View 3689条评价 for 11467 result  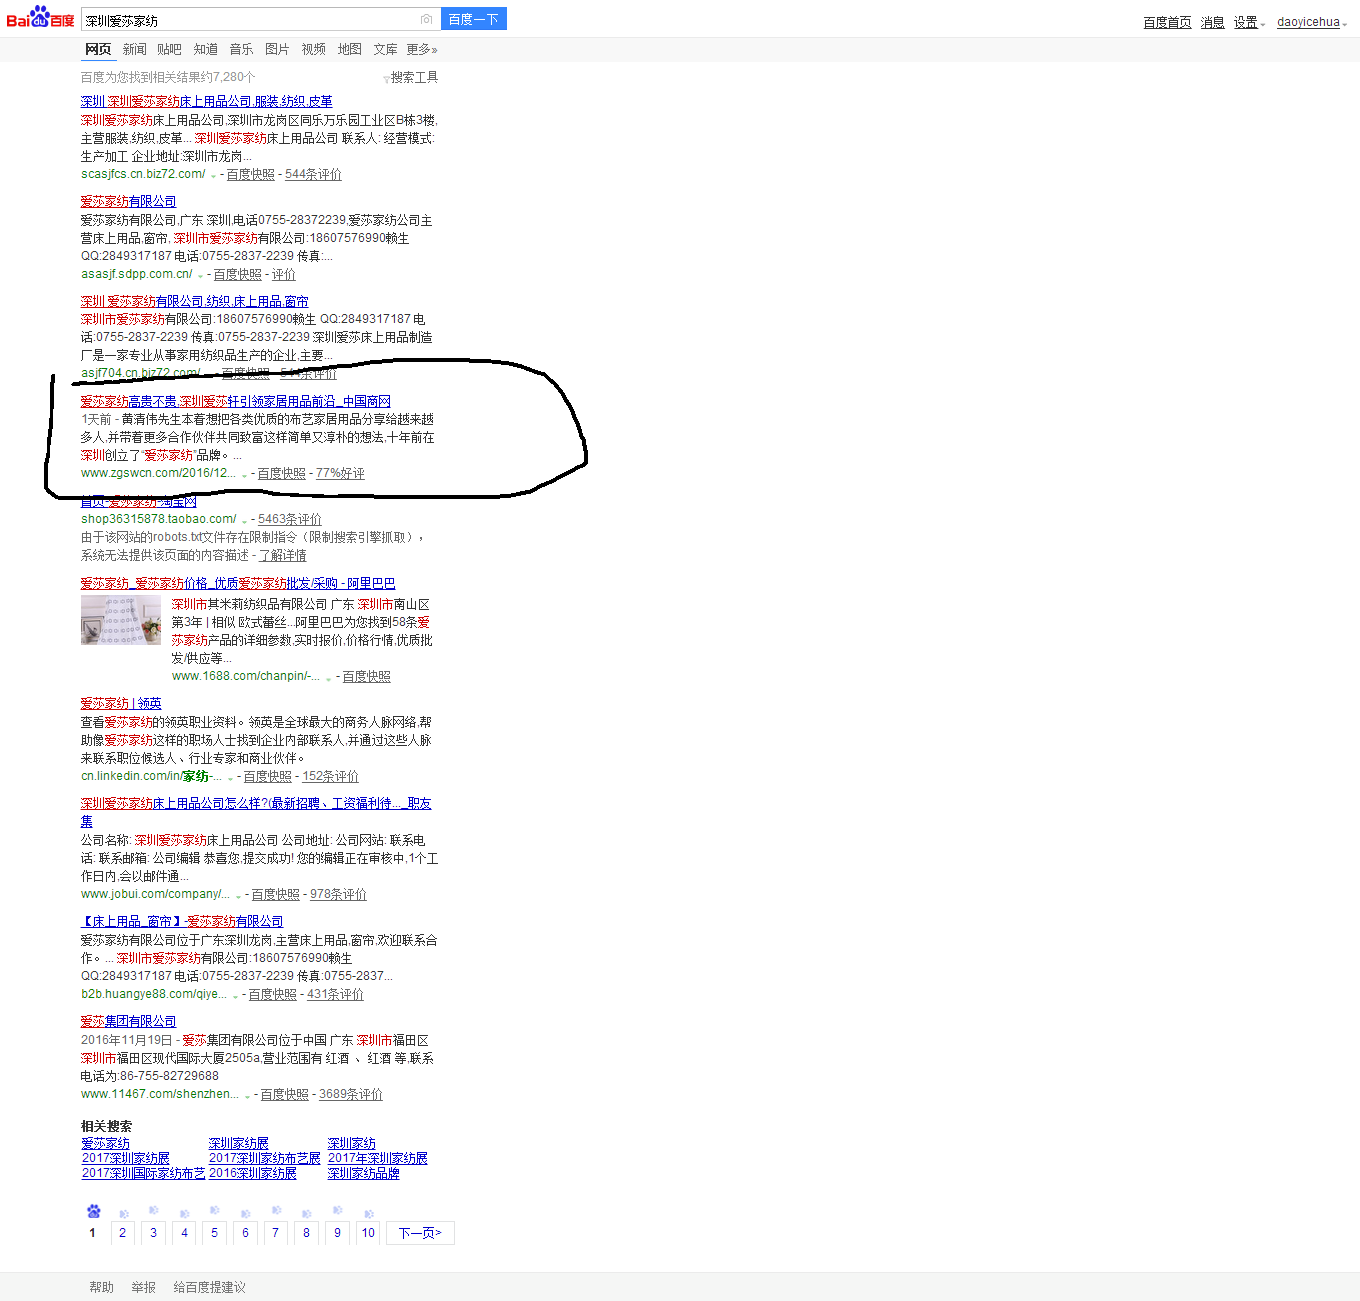point(351,1094)
